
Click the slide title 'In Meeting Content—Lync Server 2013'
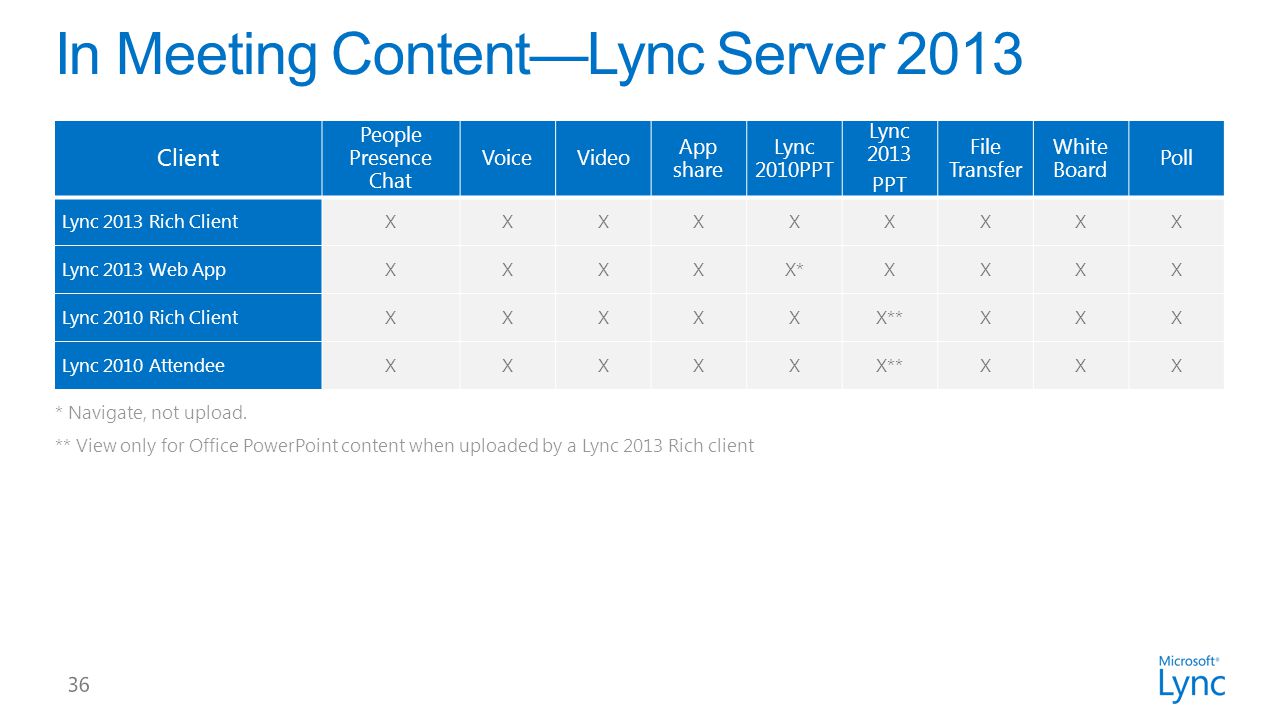point(539,55)
